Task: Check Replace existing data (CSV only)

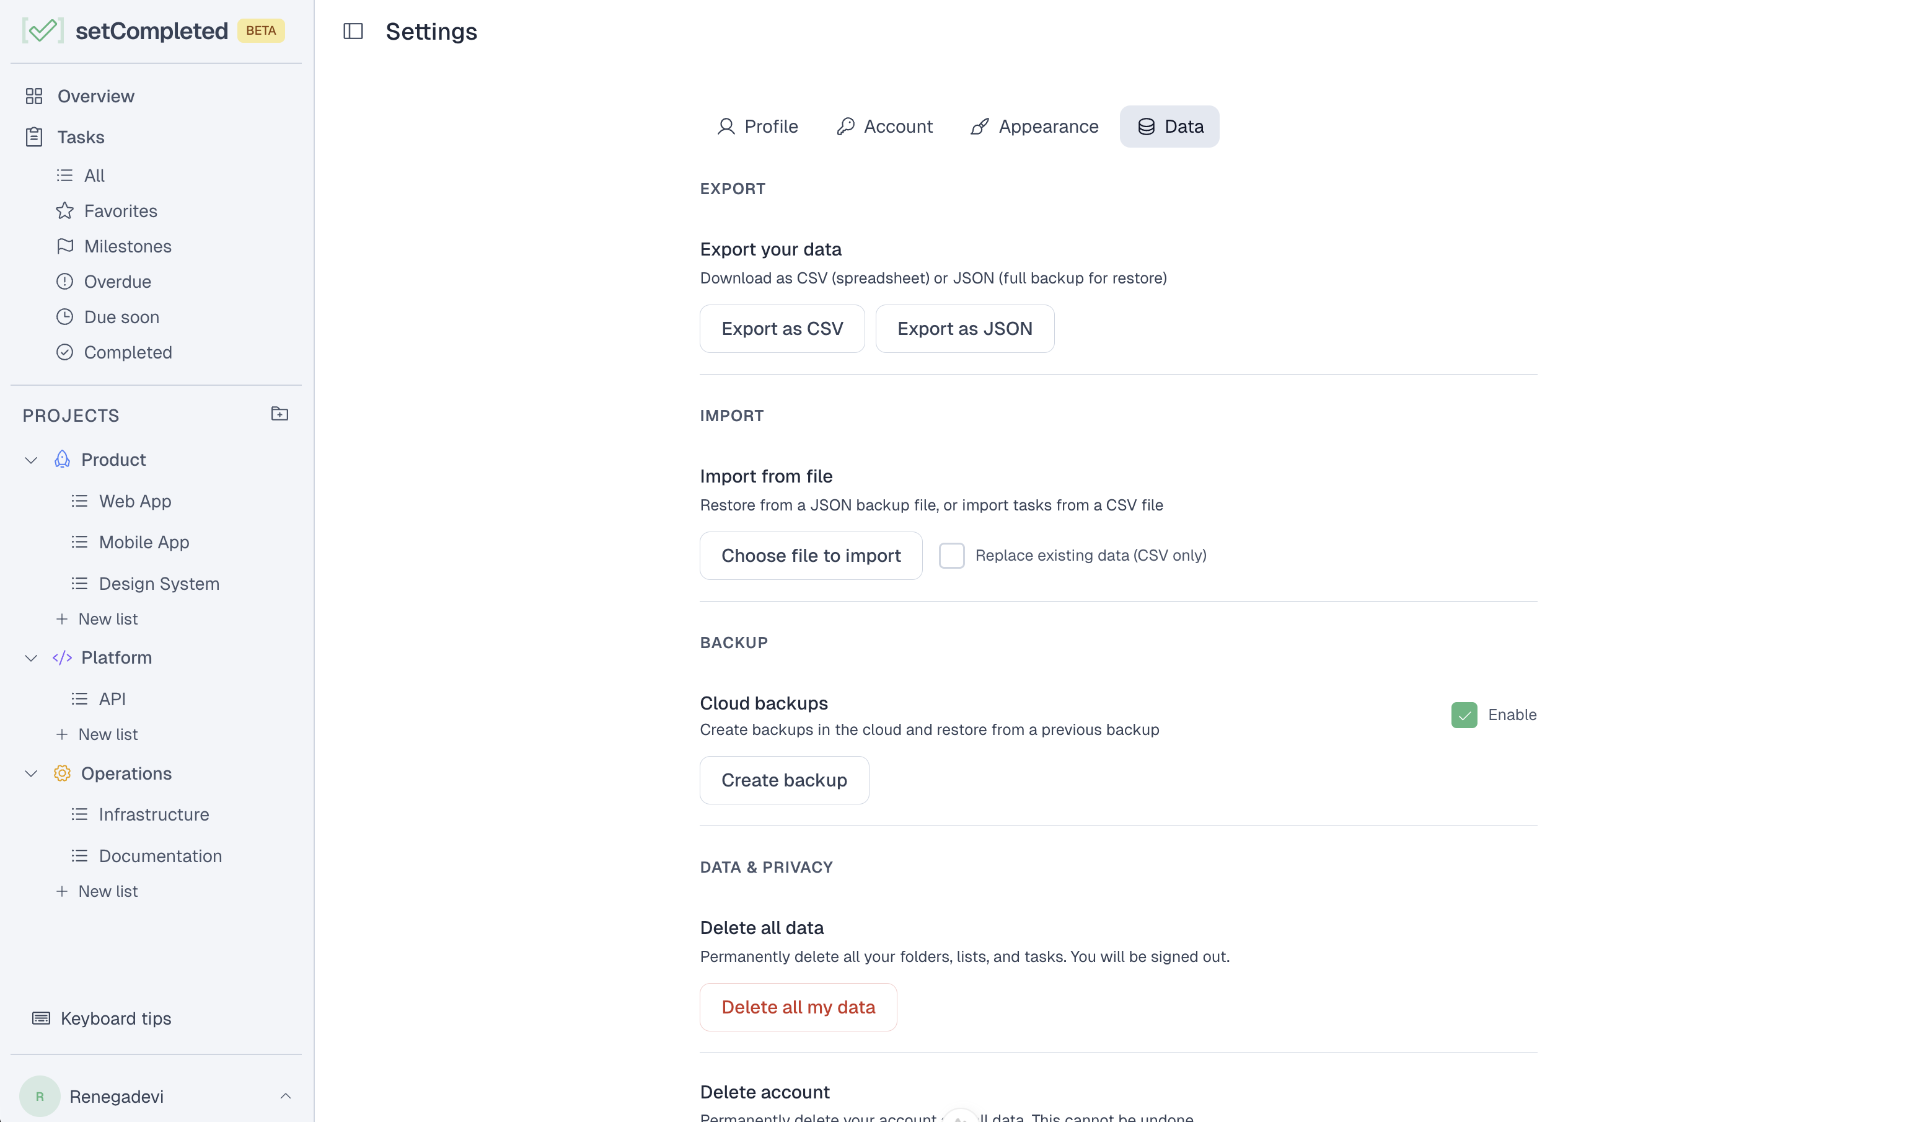Action: point(951,555)
